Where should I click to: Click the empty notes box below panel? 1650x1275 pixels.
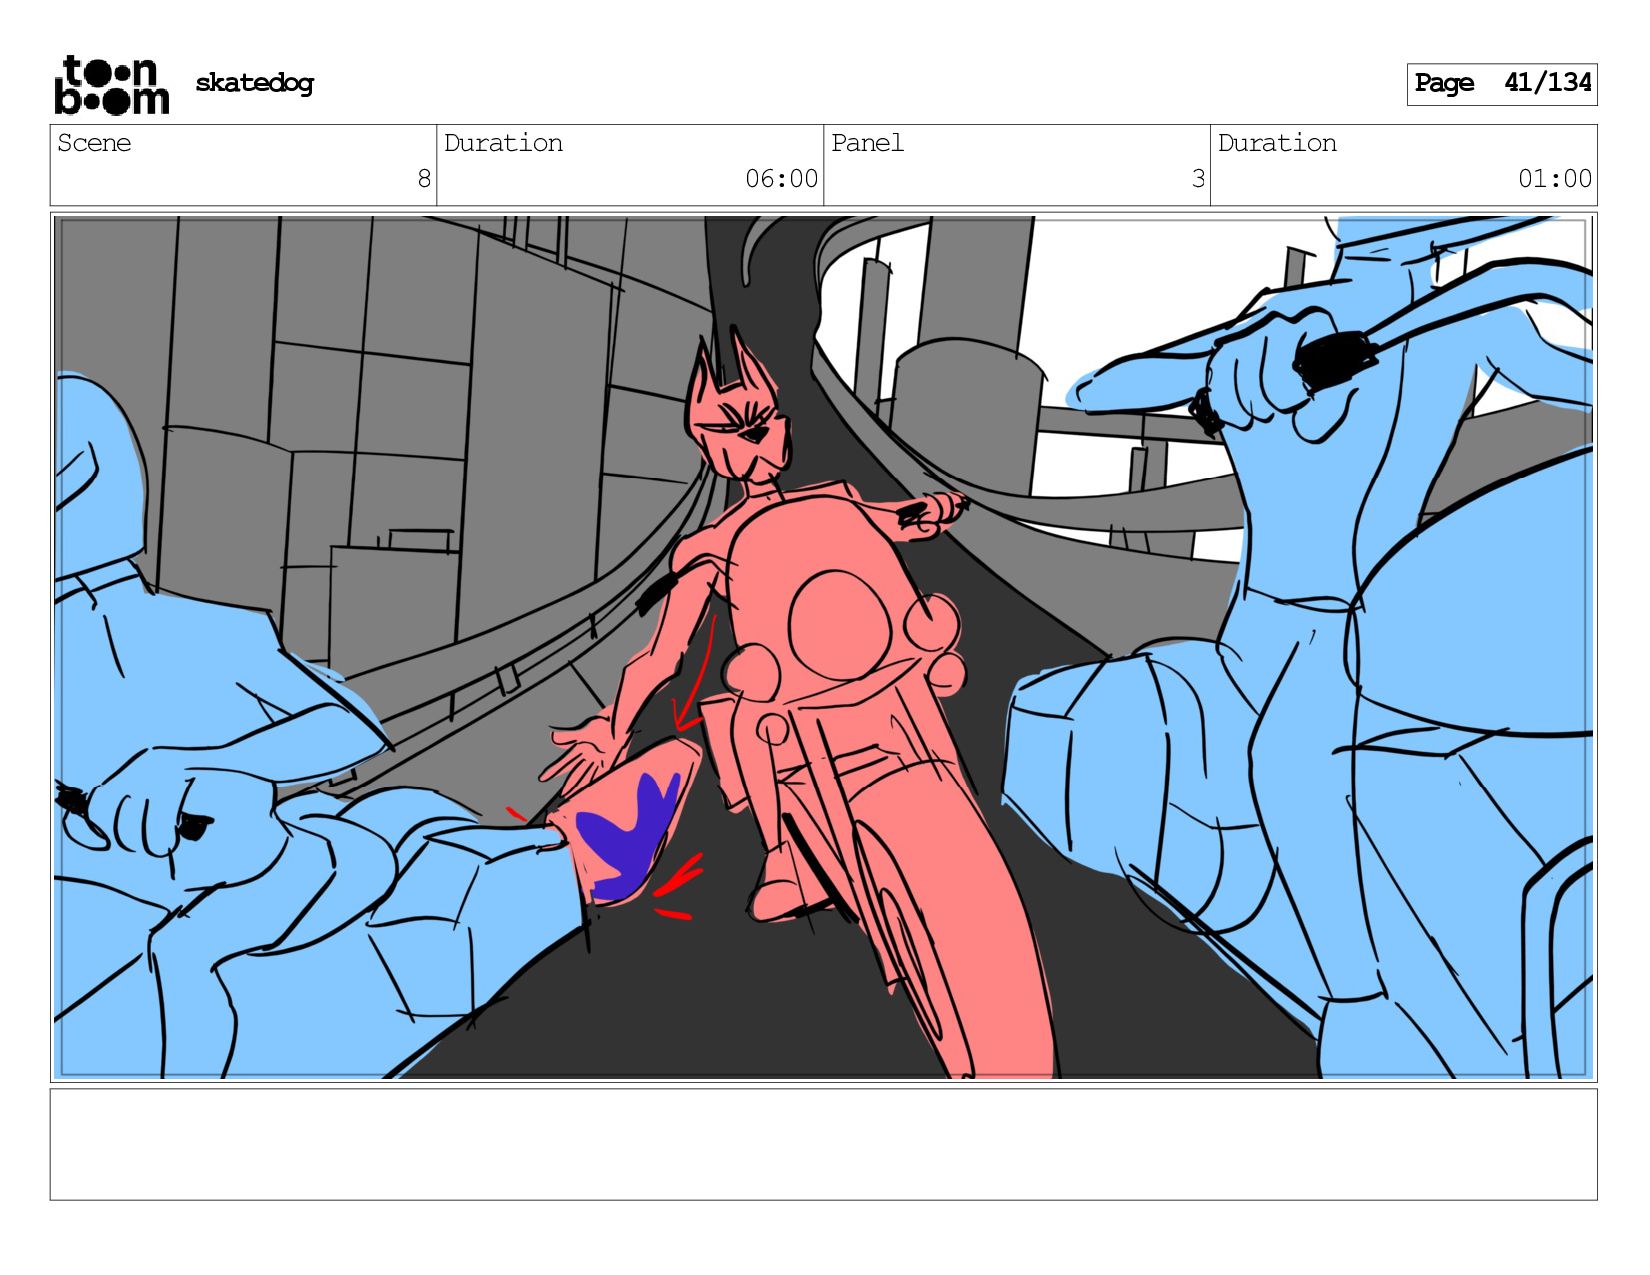[823, 1144]
